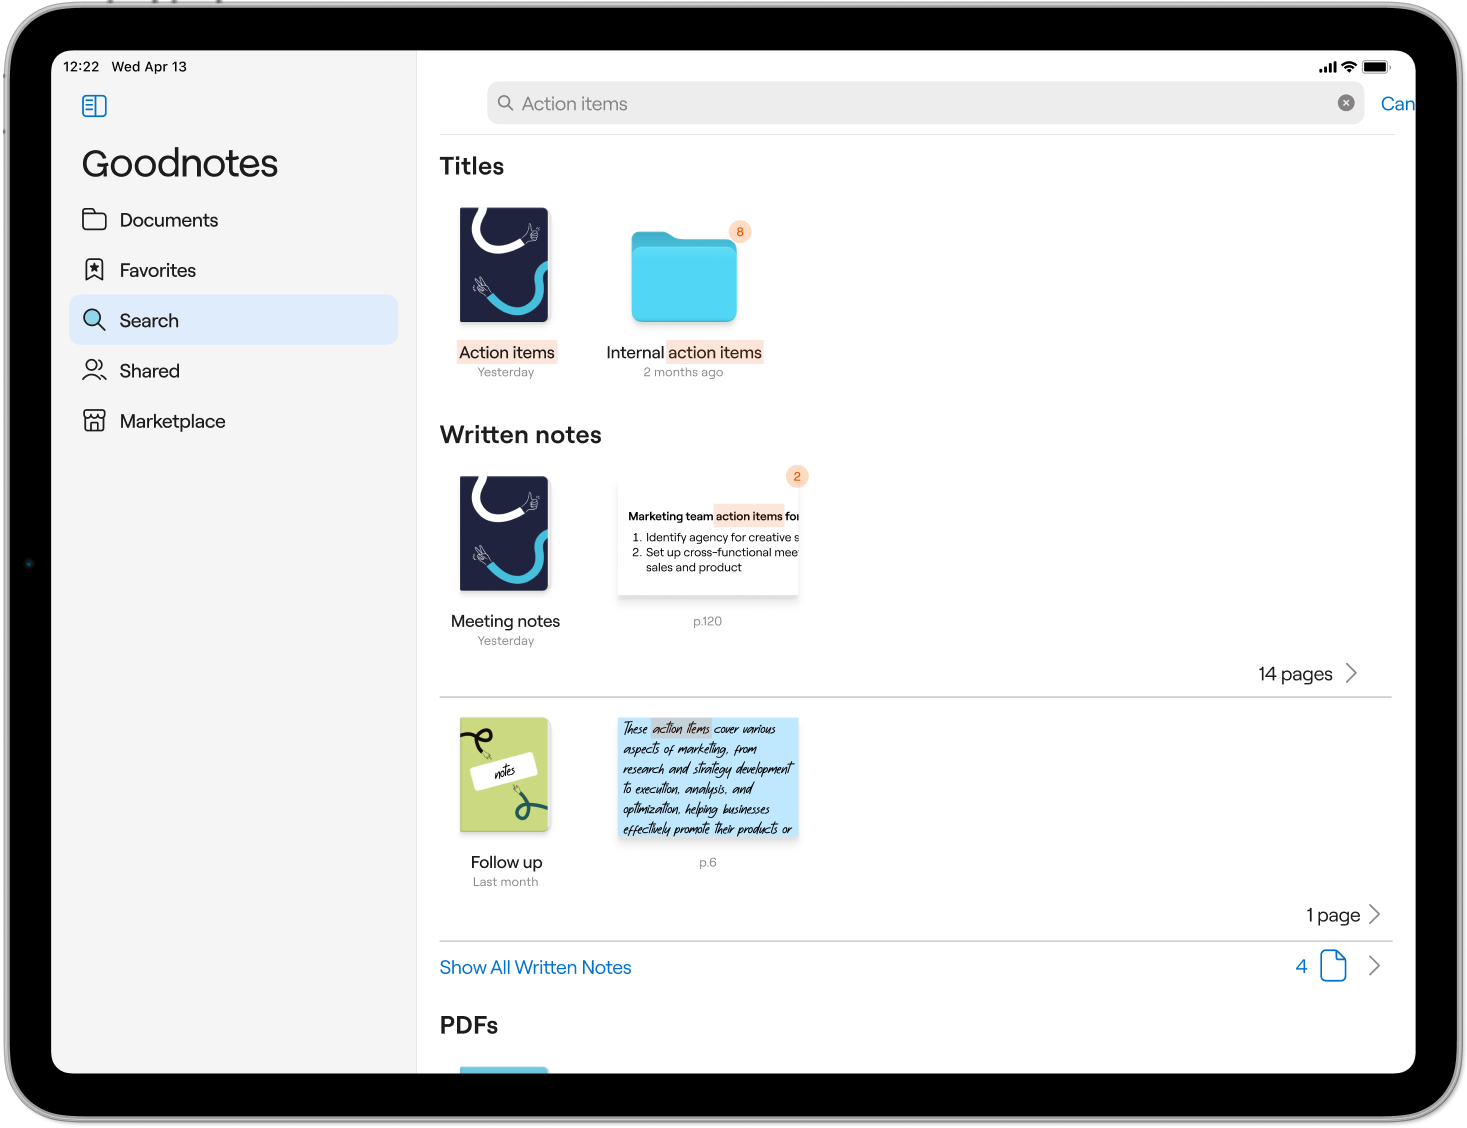Expand the 1 page result chevron
1467x1128 pixels.
1375,914
